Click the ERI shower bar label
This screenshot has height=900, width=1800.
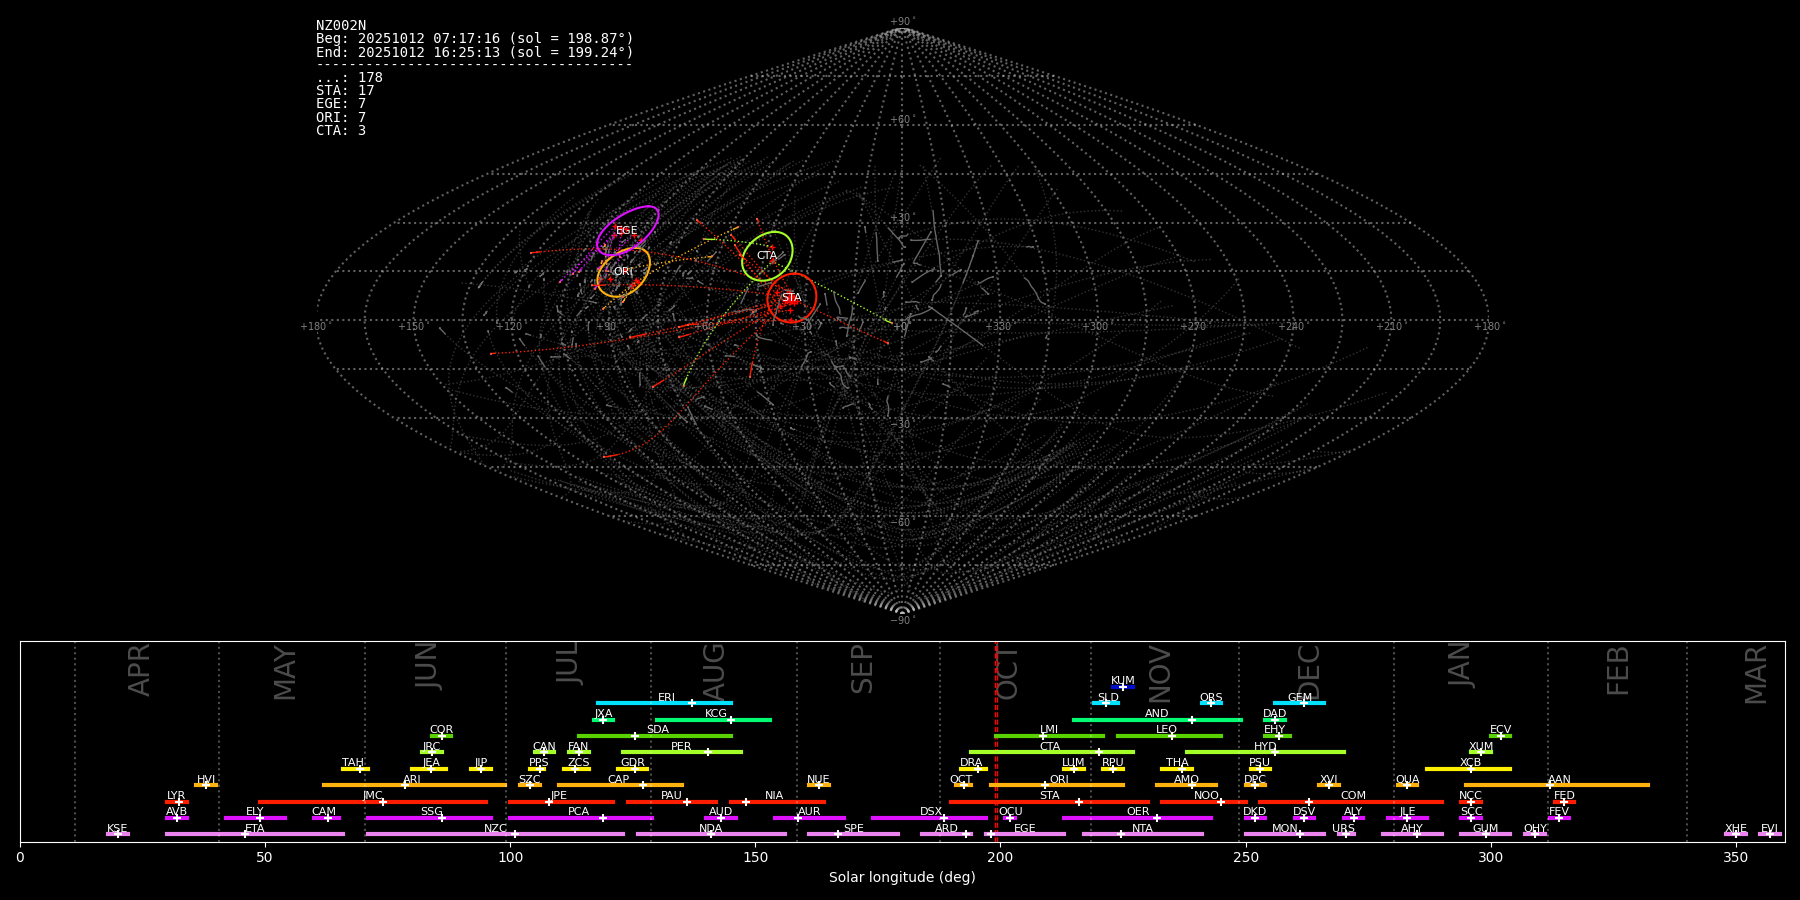click(x=666, y=698)
